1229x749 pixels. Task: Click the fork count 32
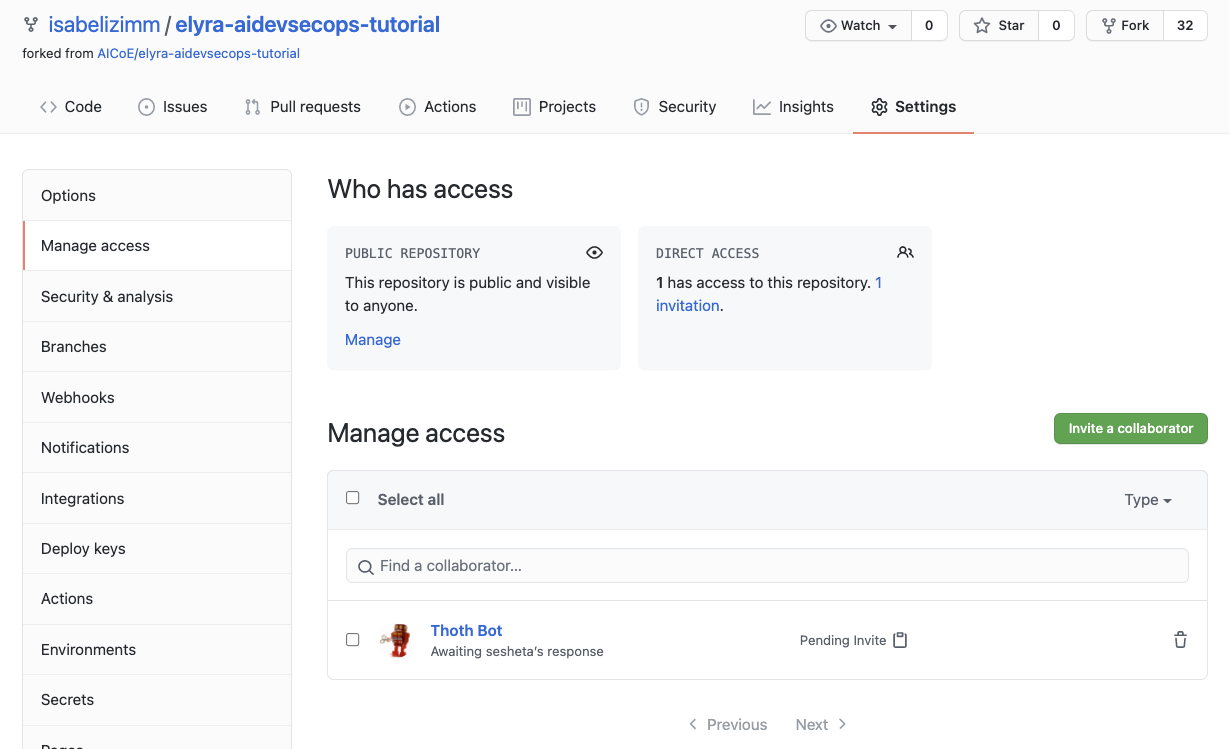[x=1185, y=26]
